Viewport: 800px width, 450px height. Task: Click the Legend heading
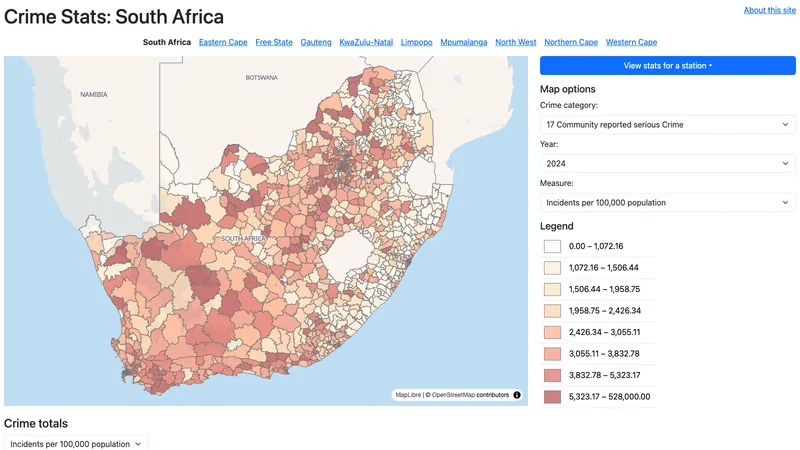[557, 226]
